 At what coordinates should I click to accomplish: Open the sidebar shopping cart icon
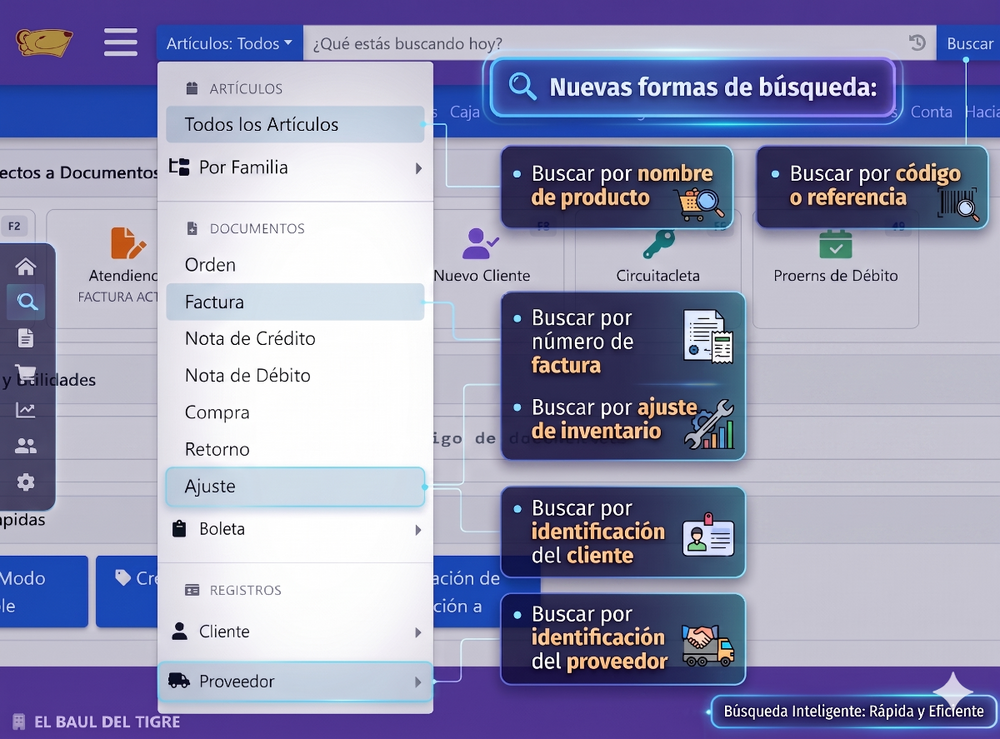coord(26,372)
